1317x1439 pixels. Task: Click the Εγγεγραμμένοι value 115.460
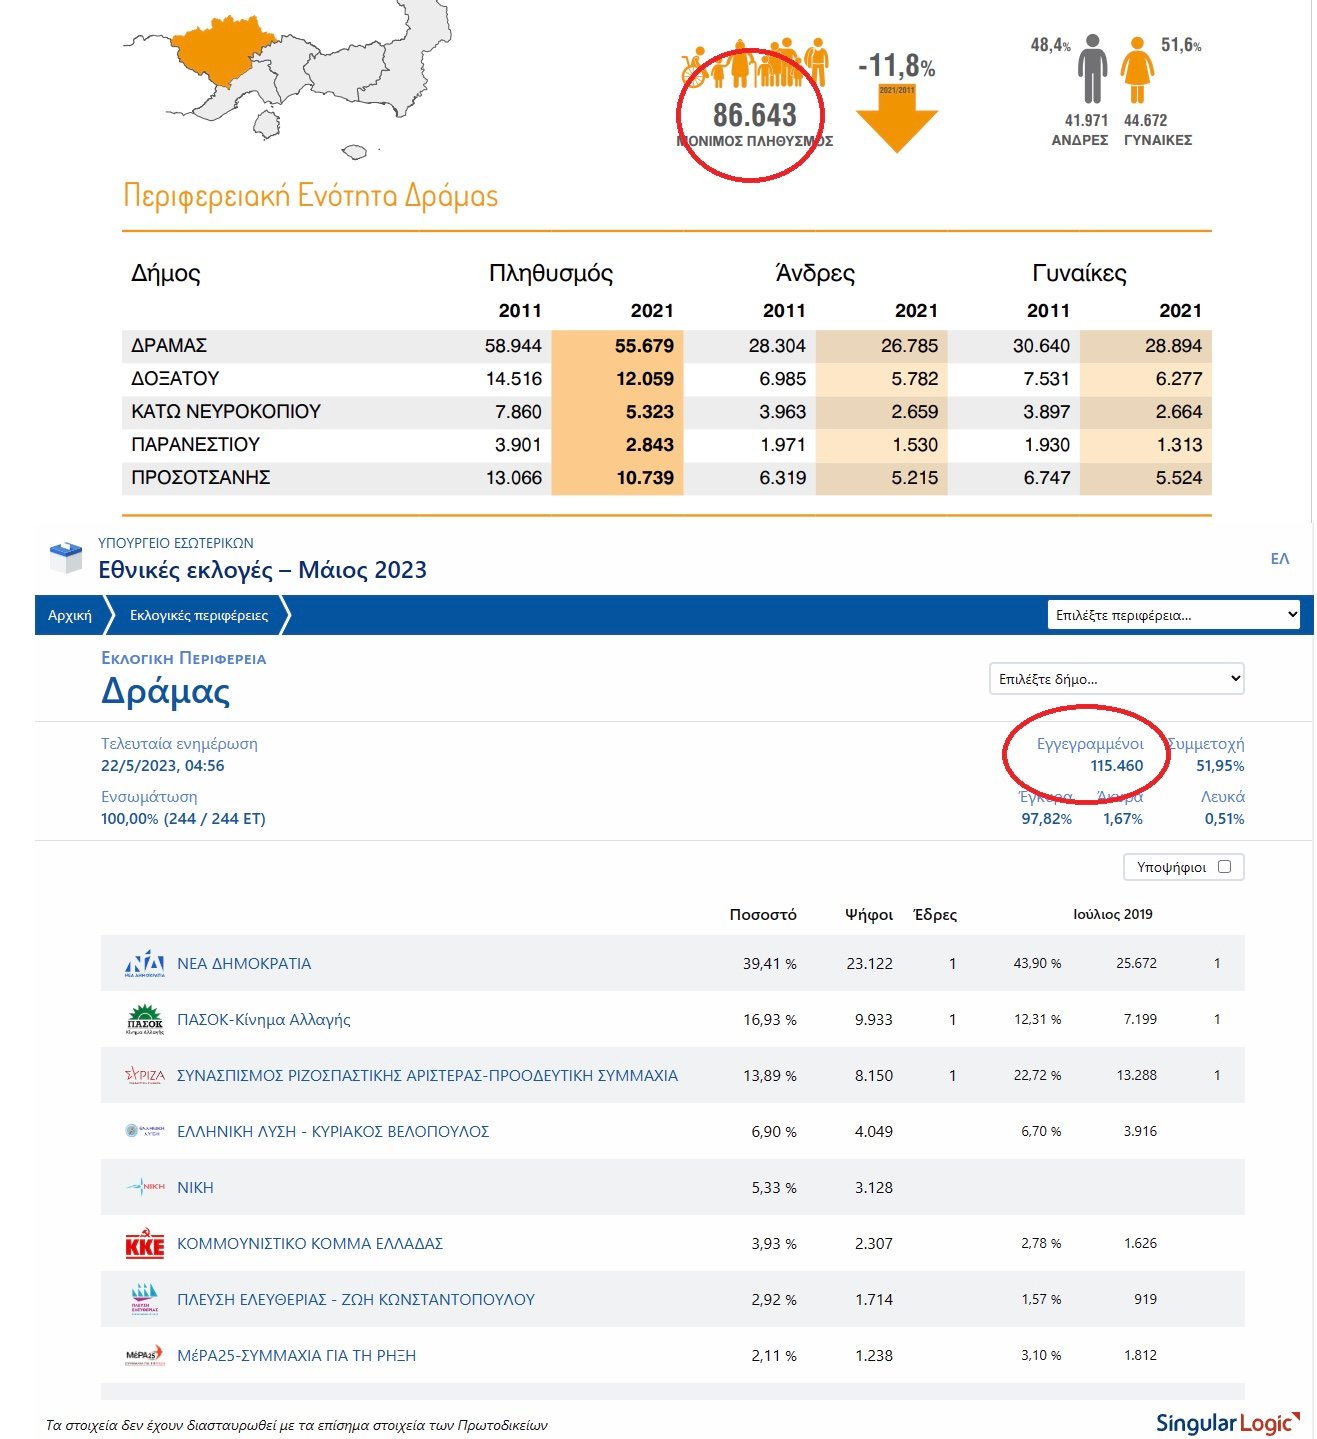(1117, 766)
